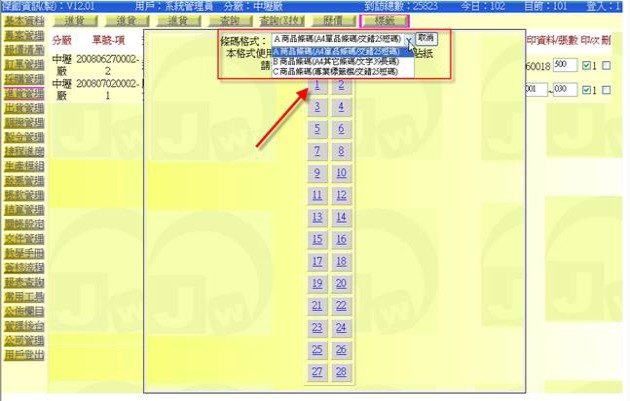
Task: Tick the empty rightmost checkbox in first row
Action: click(x=606, y=64)
